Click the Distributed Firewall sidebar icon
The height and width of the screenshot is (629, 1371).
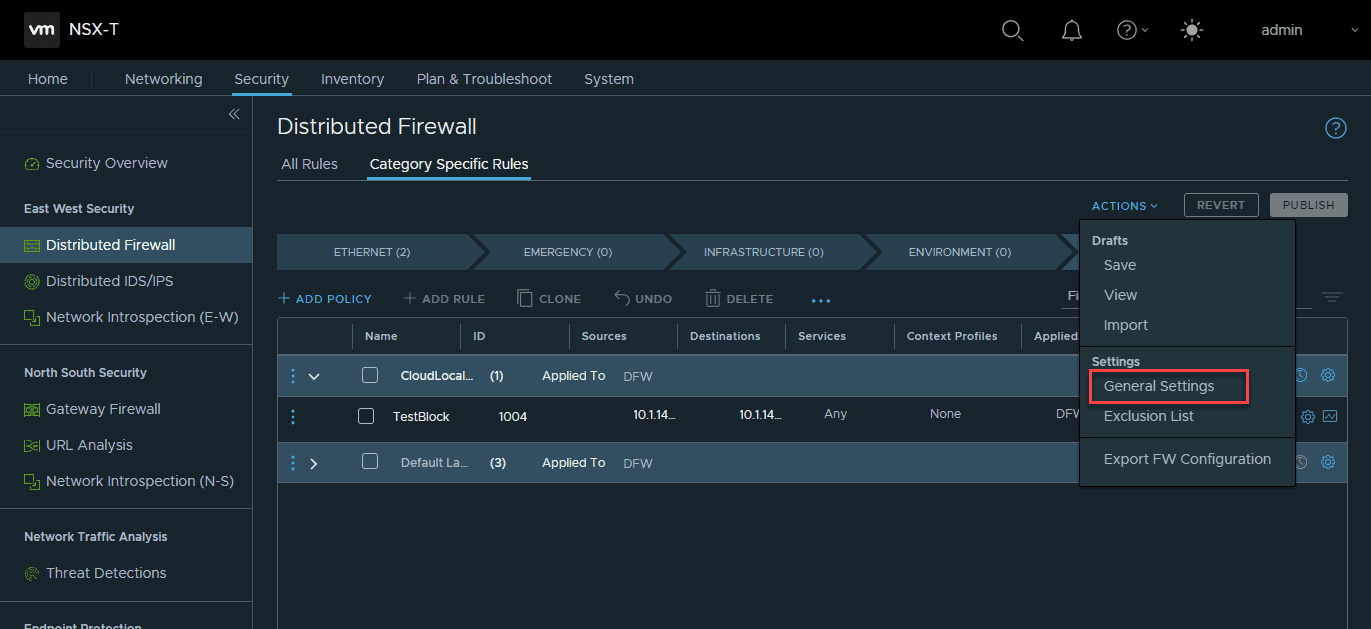click(x=32, y=245)
